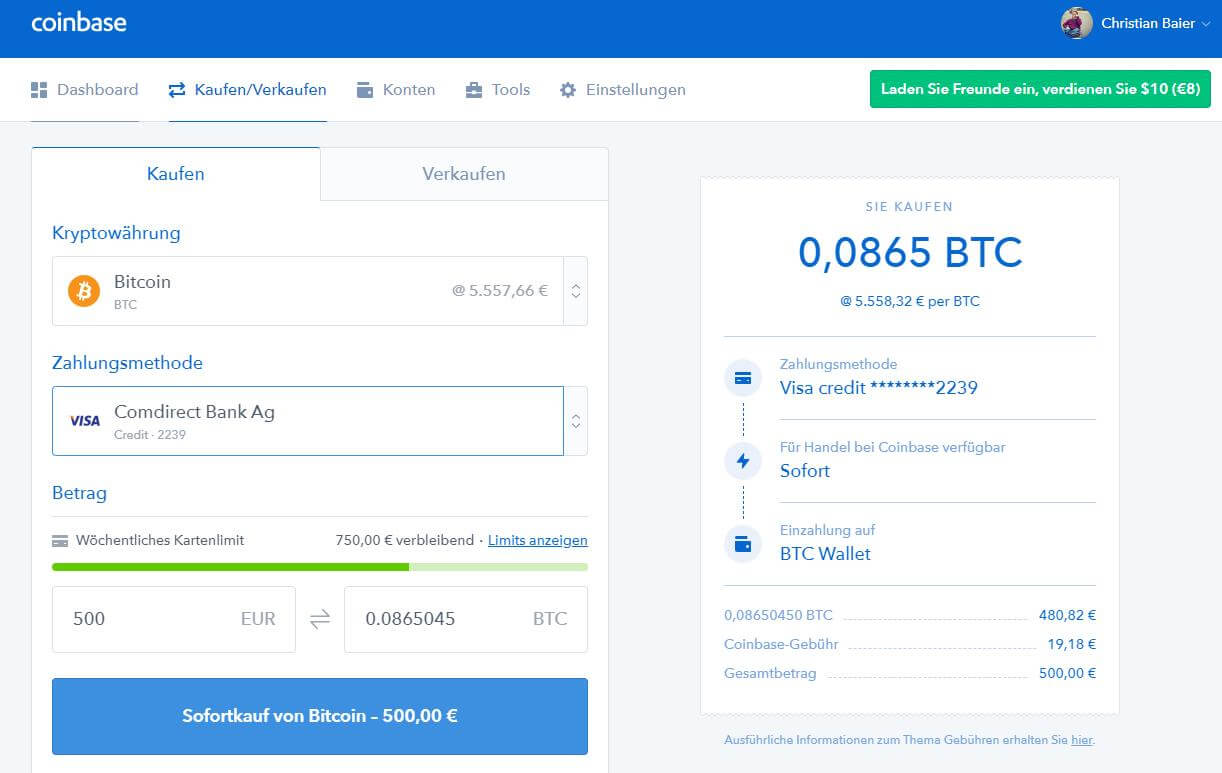Viewport: 1222px width, 773px height.
Task: Focus the EUR amount field with 500
Action: 174,619
